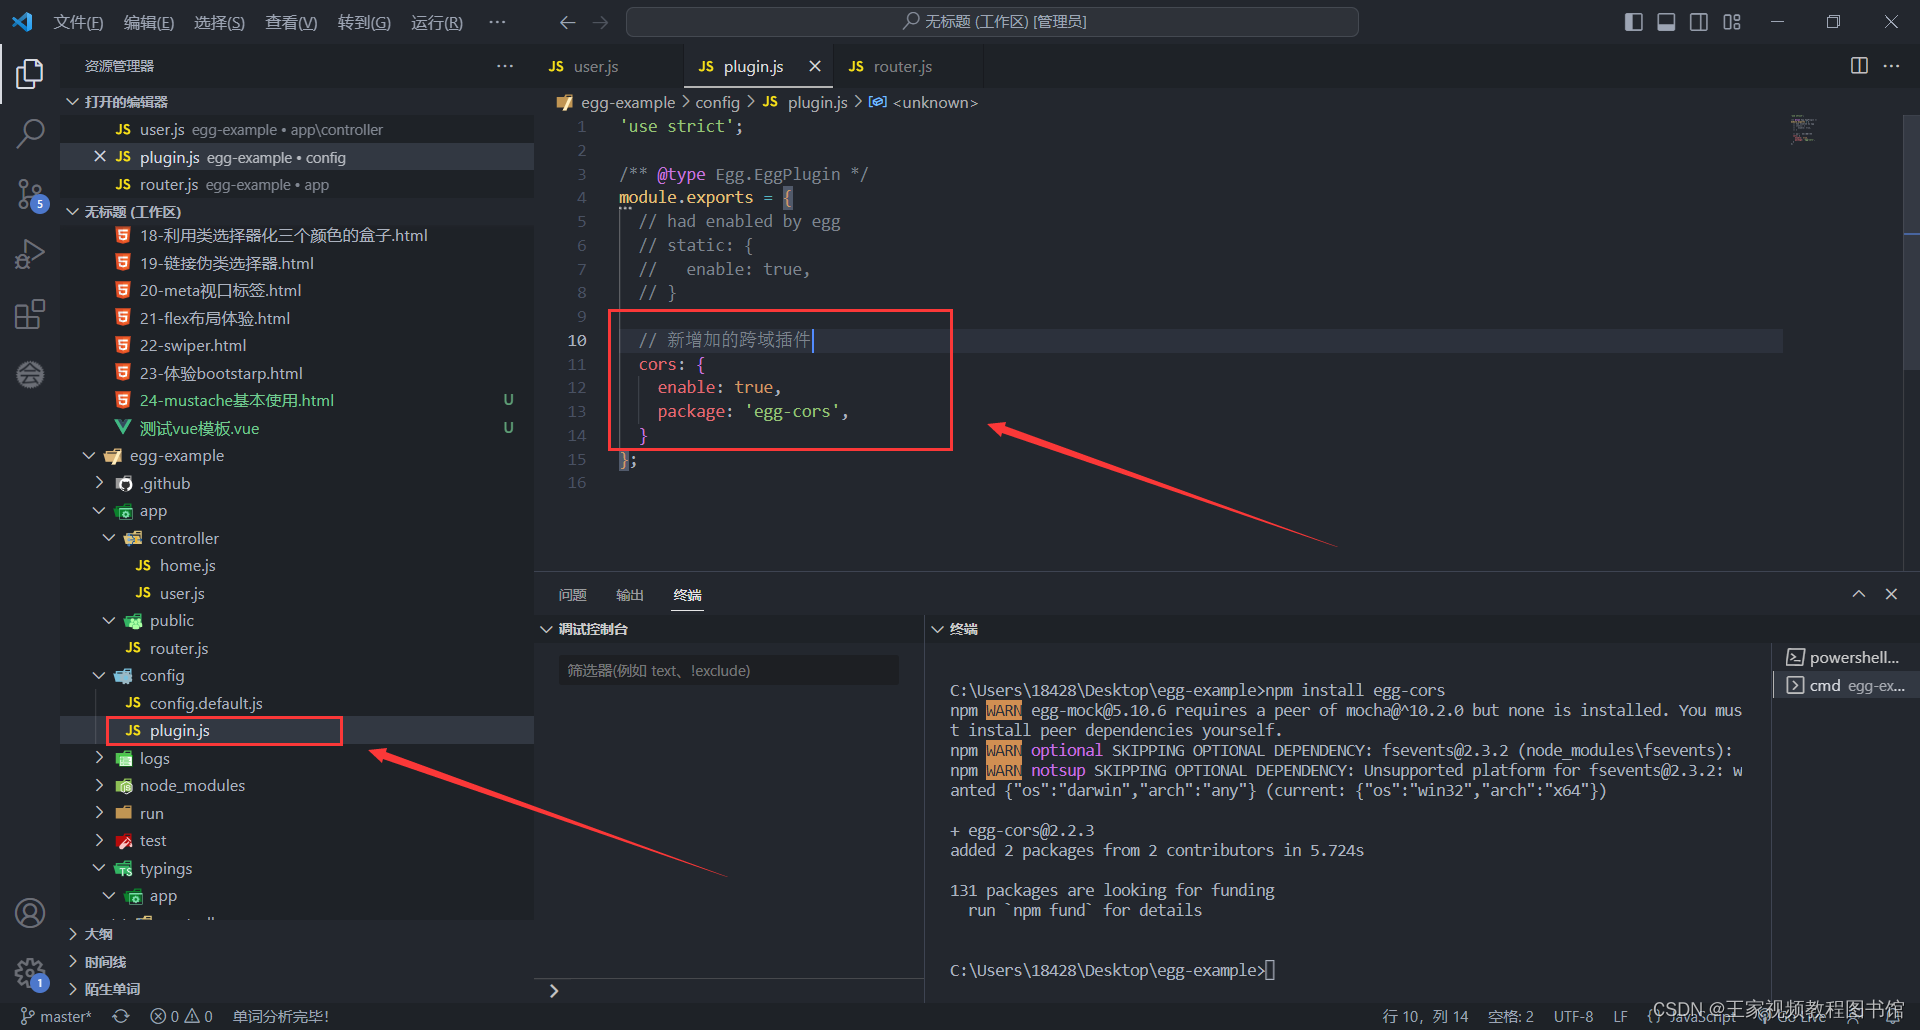Screen dimensions: 1920x1030
Task: Open editor more actions ellipsis
Action: point(1891,66)
